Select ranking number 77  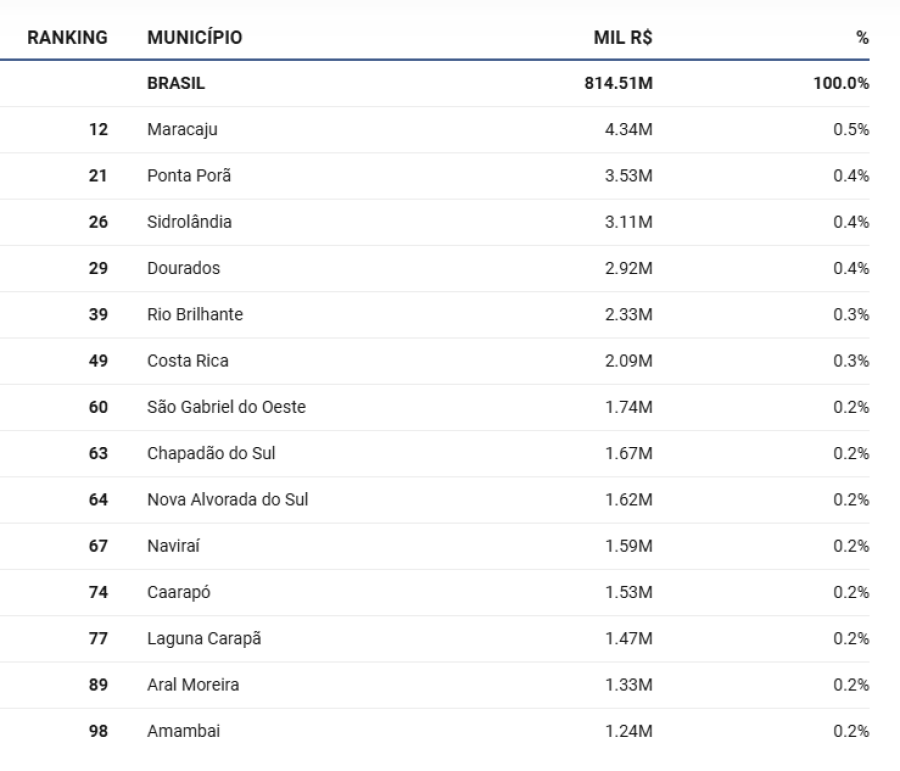[x=98, y=639]
